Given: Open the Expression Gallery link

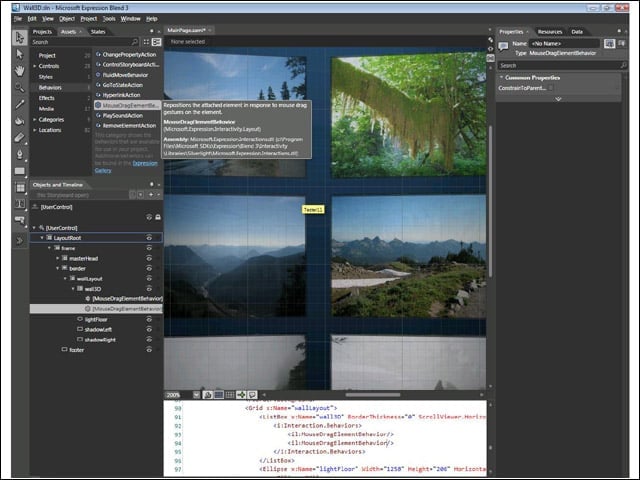Looking at the screenshot, I should click(x=126, y=167).
